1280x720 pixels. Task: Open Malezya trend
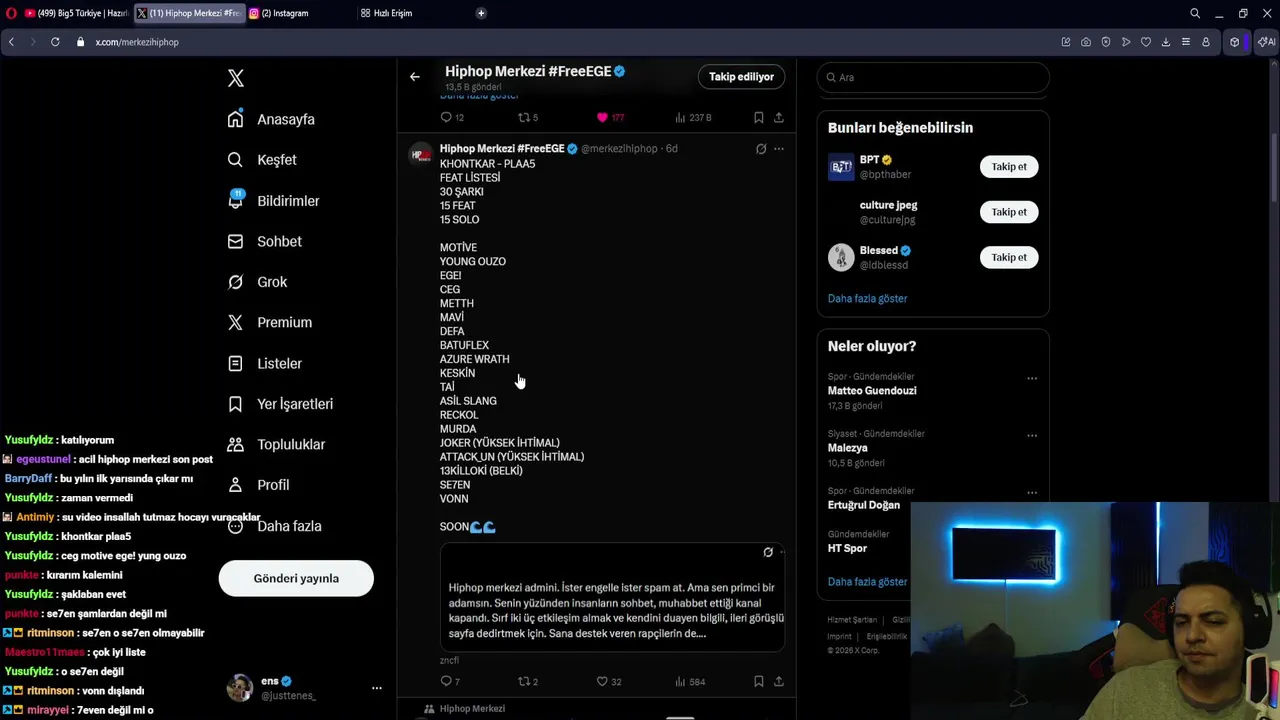[x=847, y=448]
